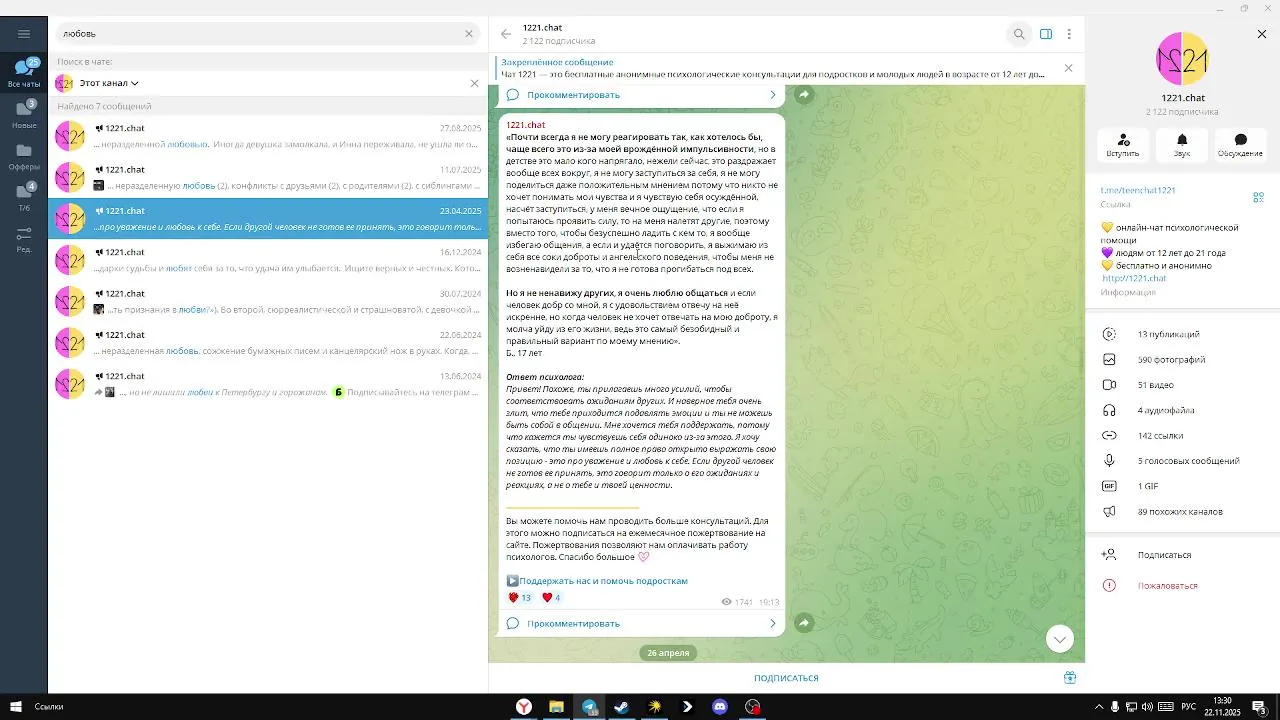Forward the lower post using share icon
Screen dimensions: 1280x720
(x=803, y=623)
